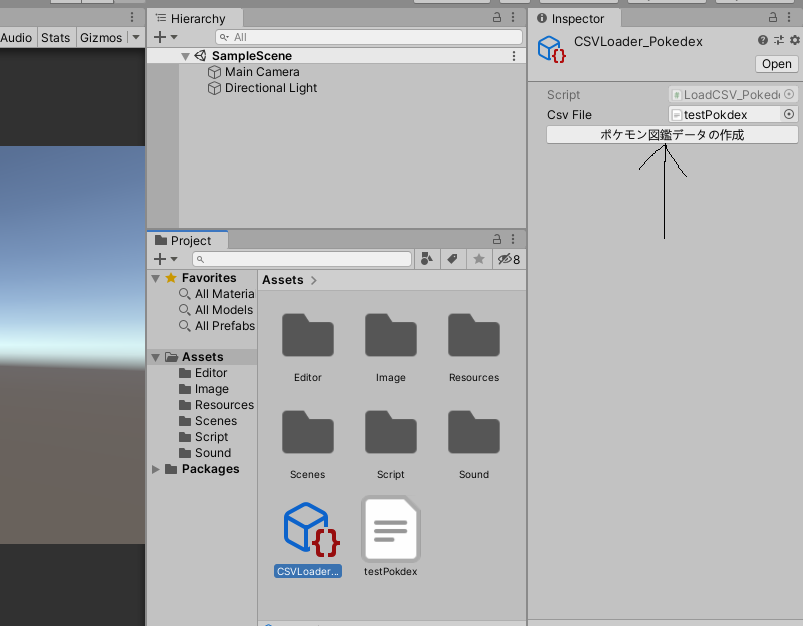Image resolution: width=803 pixels, height=626 pixels.
Task: Toggle hidden packages visibility count
Action: (x=509, y=259)
